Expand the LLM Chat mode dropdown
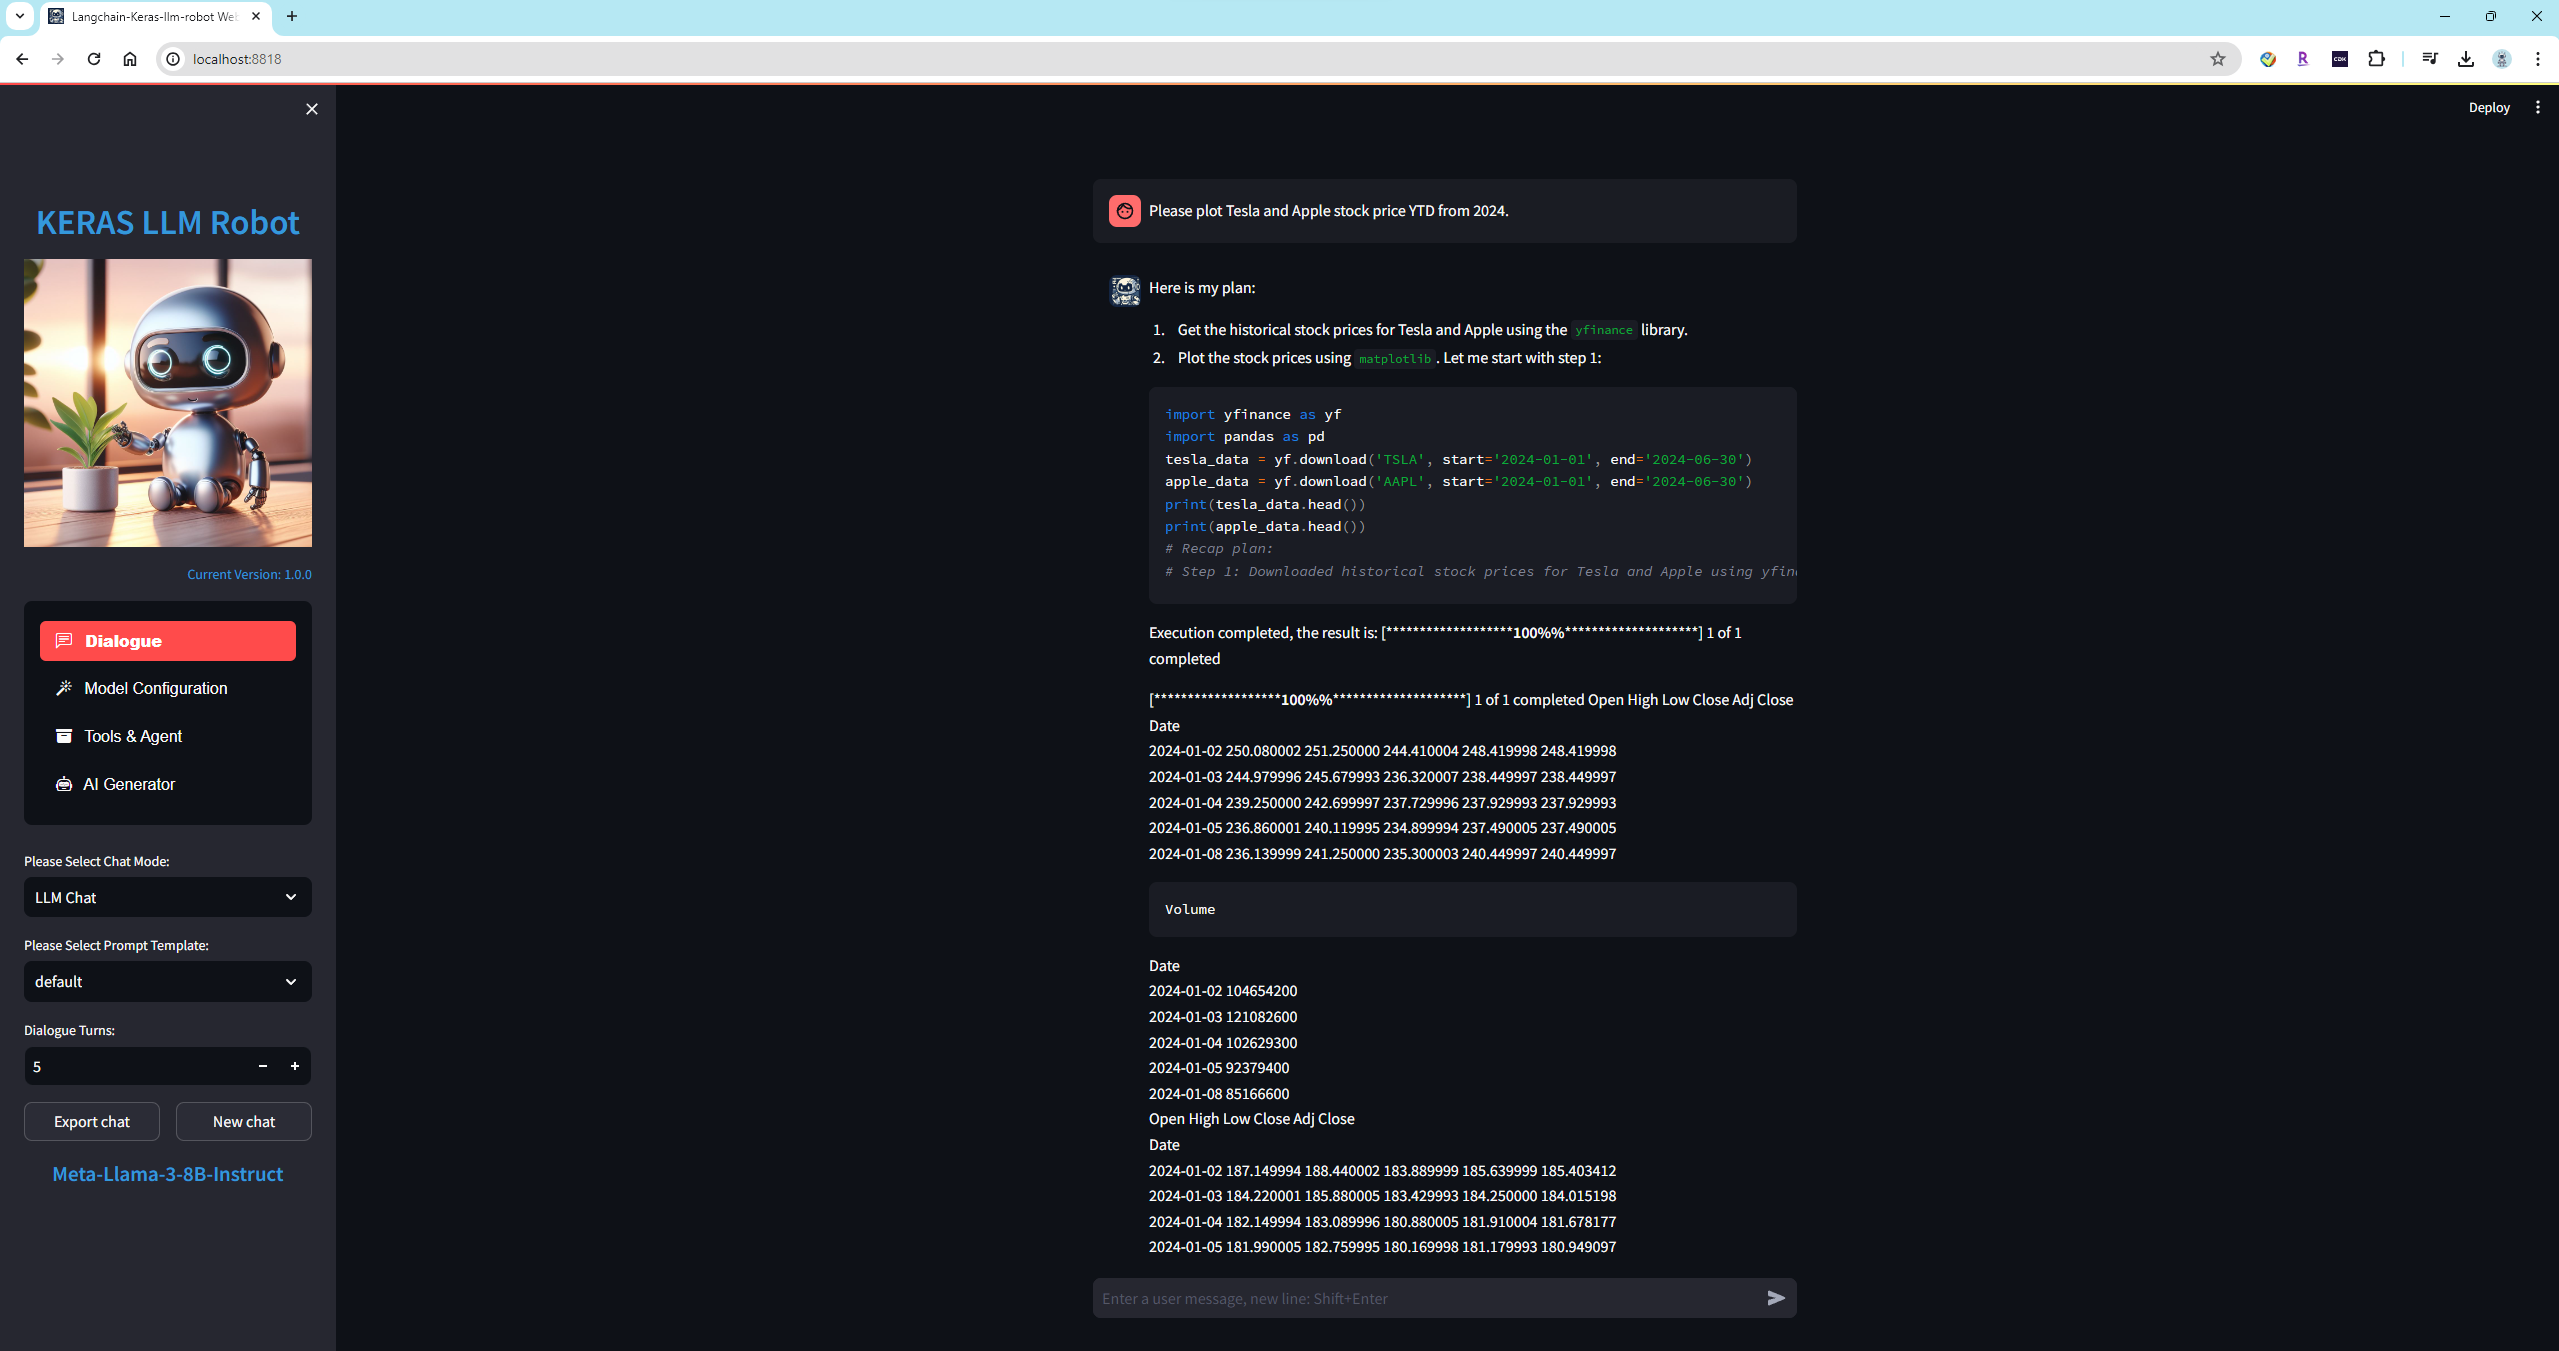The image size is (2559, 1351). (167, 897)
